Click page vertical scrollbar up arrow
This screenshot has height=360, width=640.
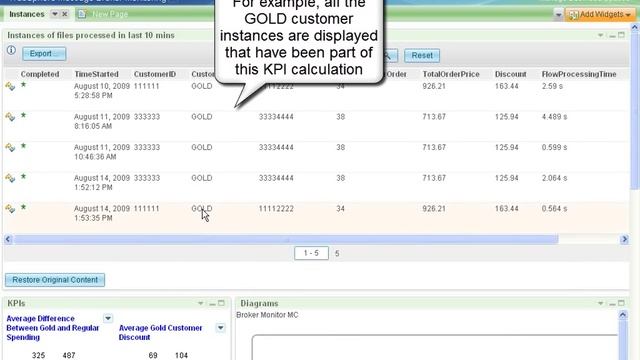point(635,28)
